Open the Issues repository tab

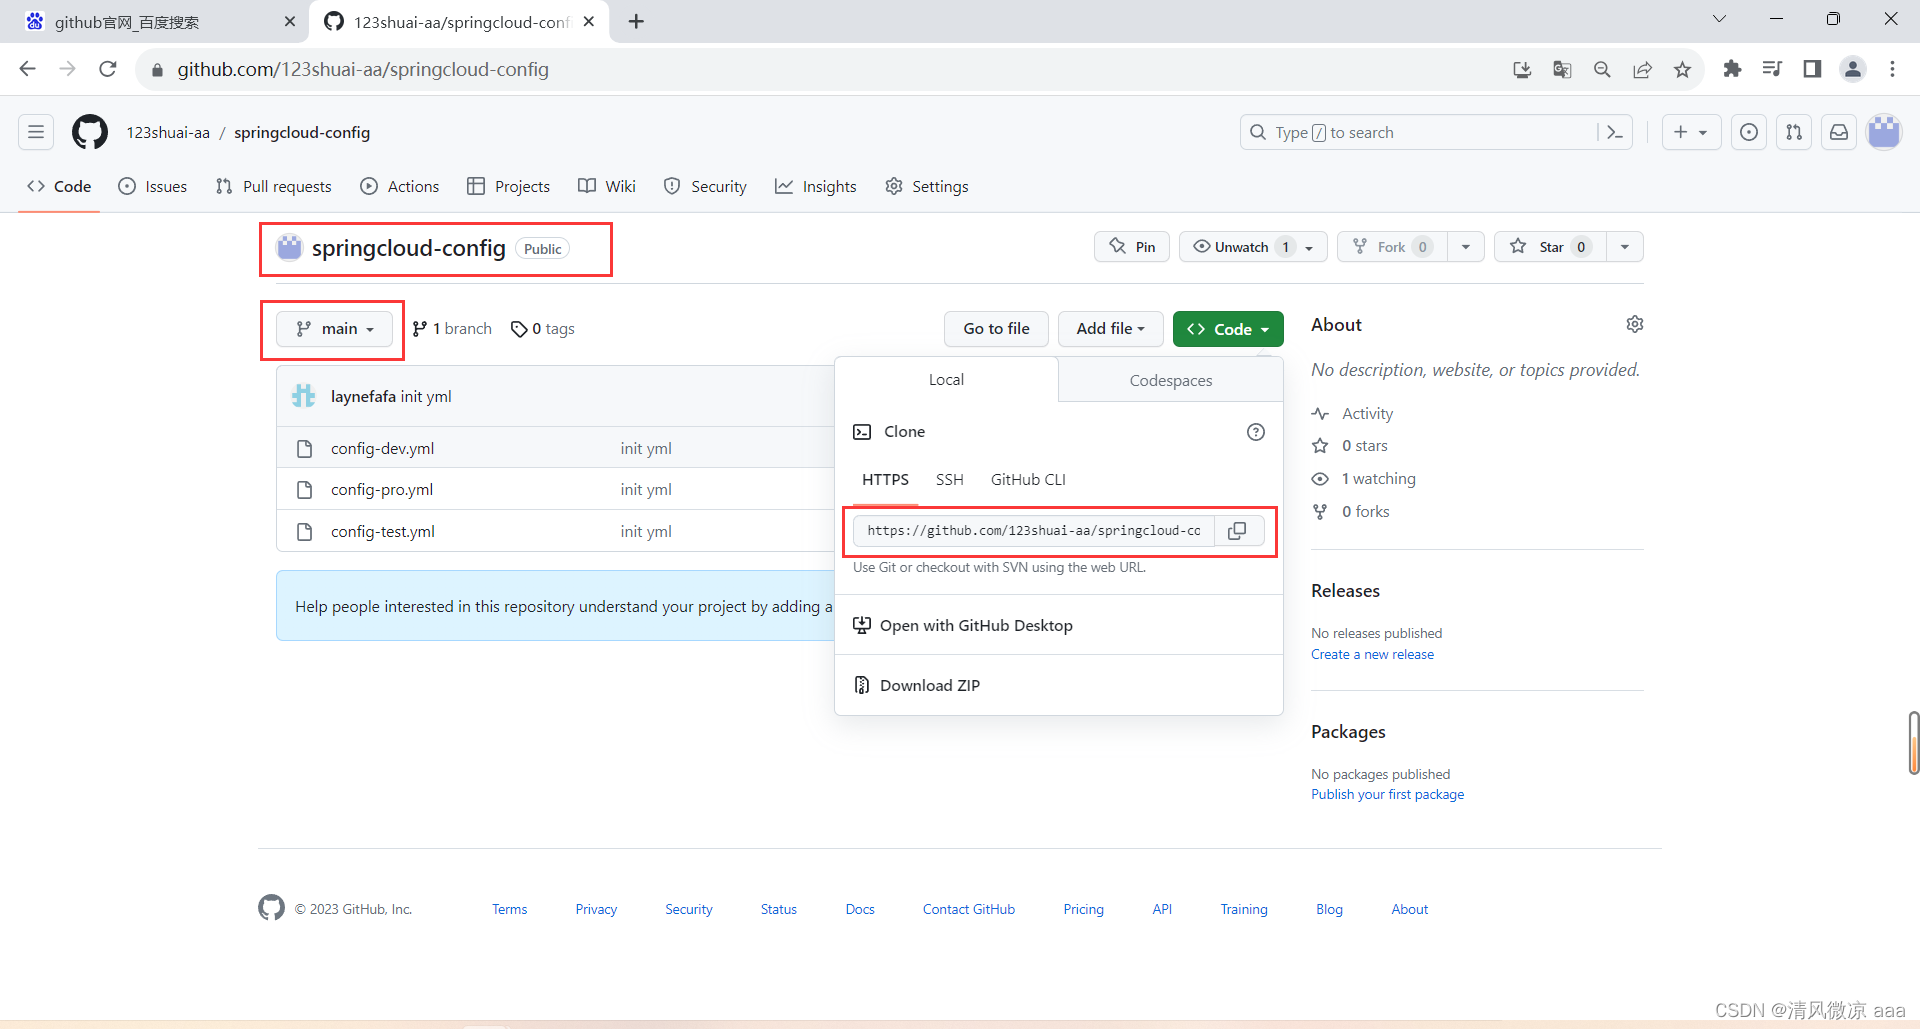(x=153, y=186)
